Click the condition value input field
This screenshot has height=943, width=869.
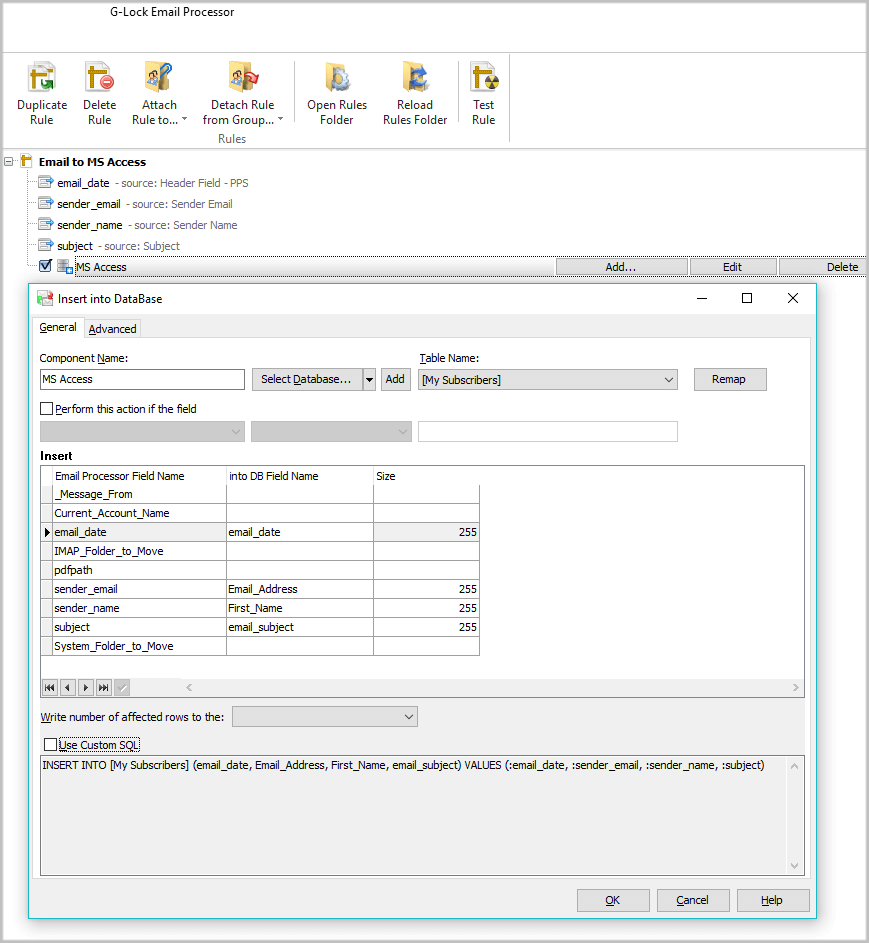point(548,432)
